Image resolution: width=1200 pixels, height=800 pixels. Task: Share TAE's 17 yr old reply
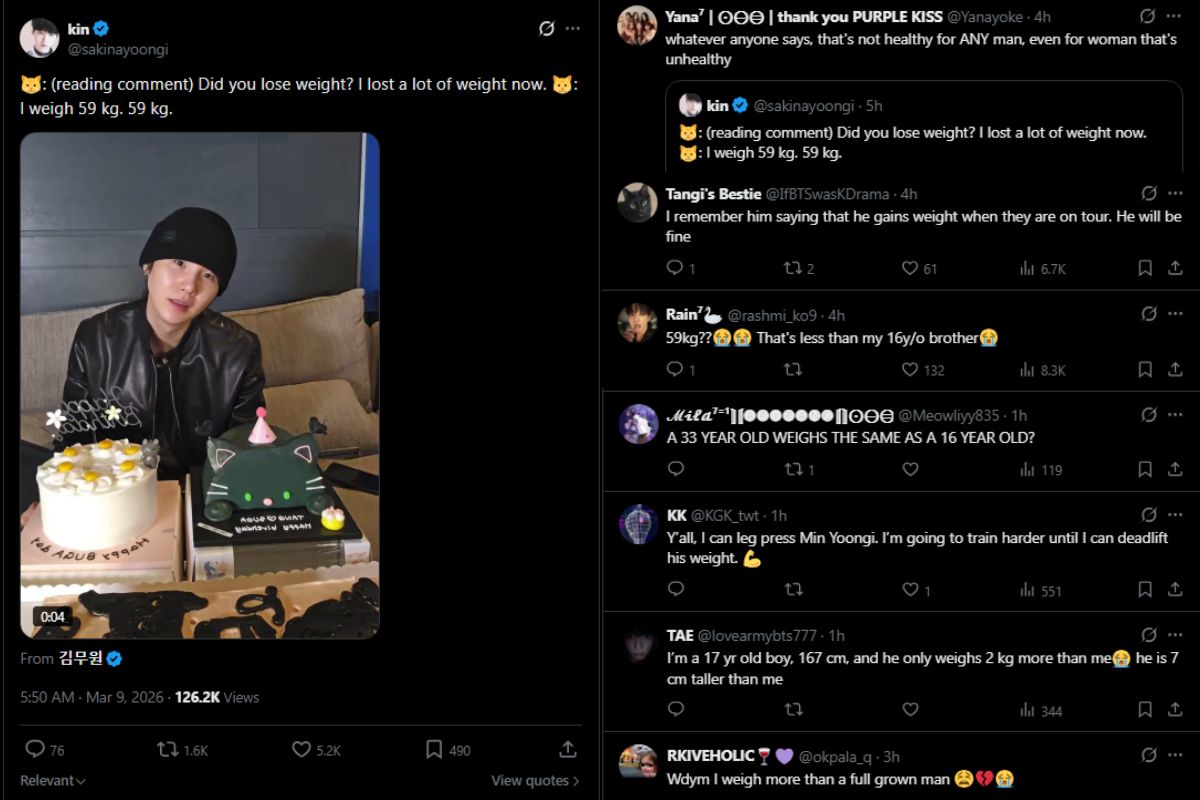coord(1175,711)
